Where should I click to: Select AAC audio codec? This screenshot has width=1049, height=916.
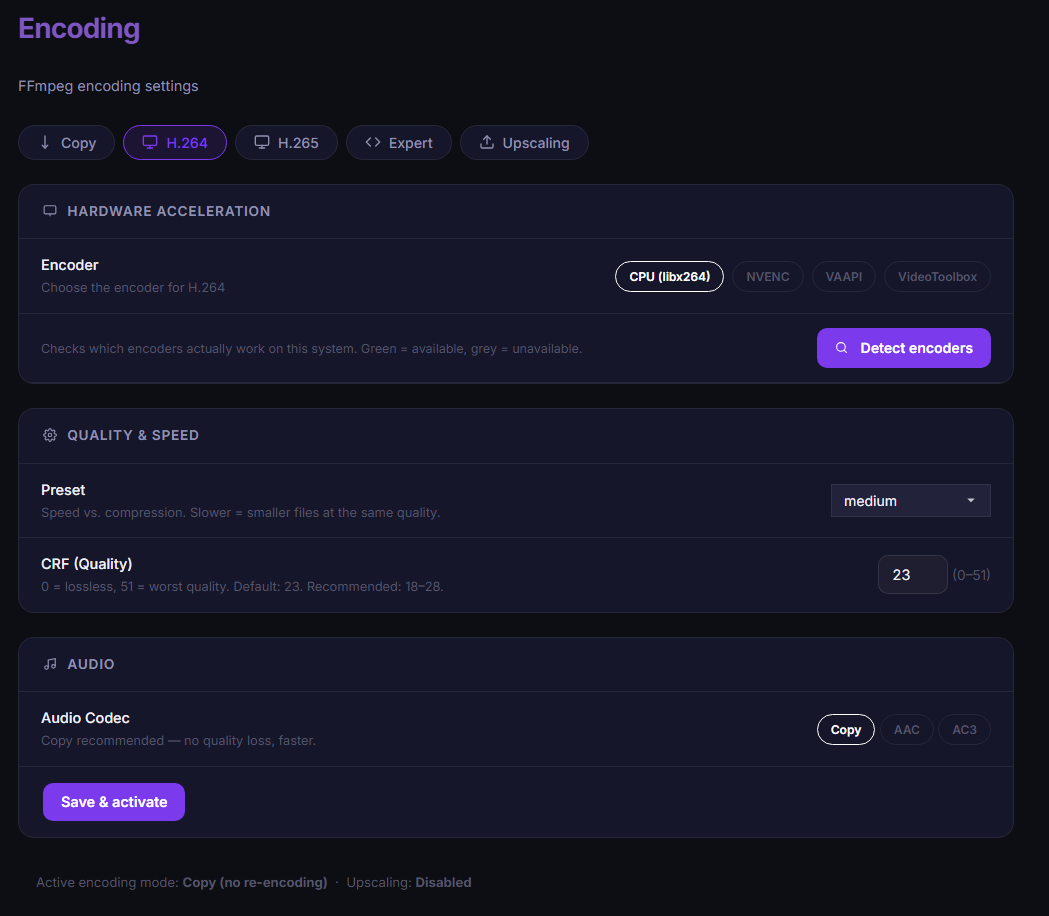[907, 729]
